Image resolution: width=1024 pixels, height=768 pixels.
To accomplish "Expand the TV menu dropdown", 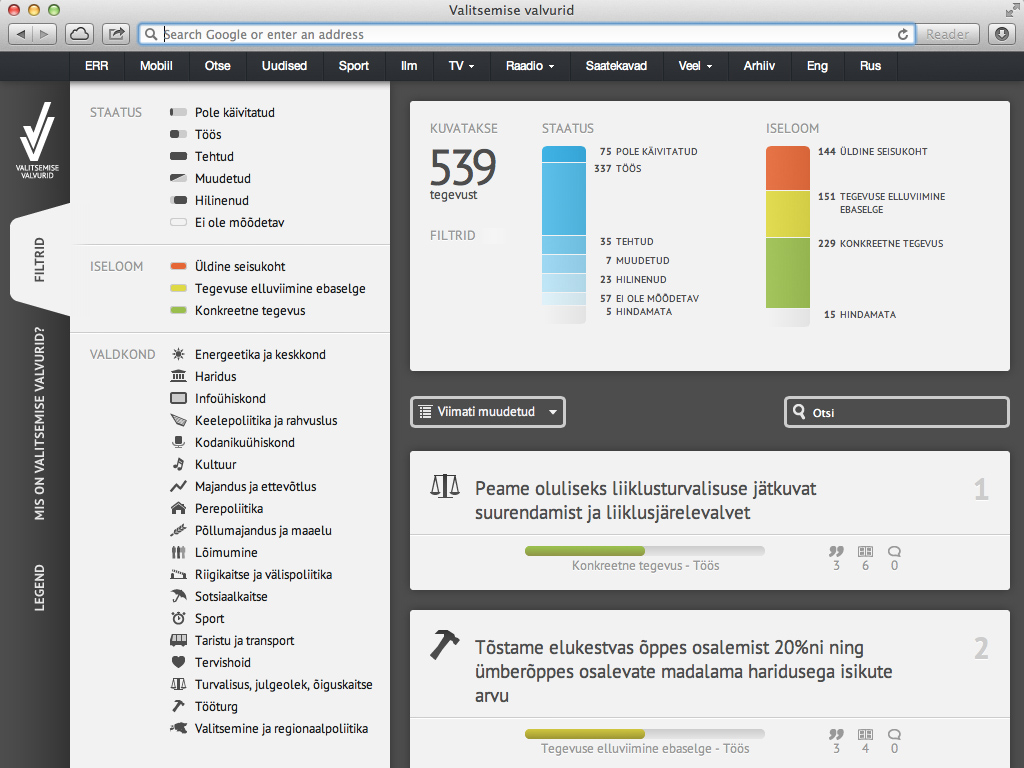I will pyautogui.click(x=461, y=66).
